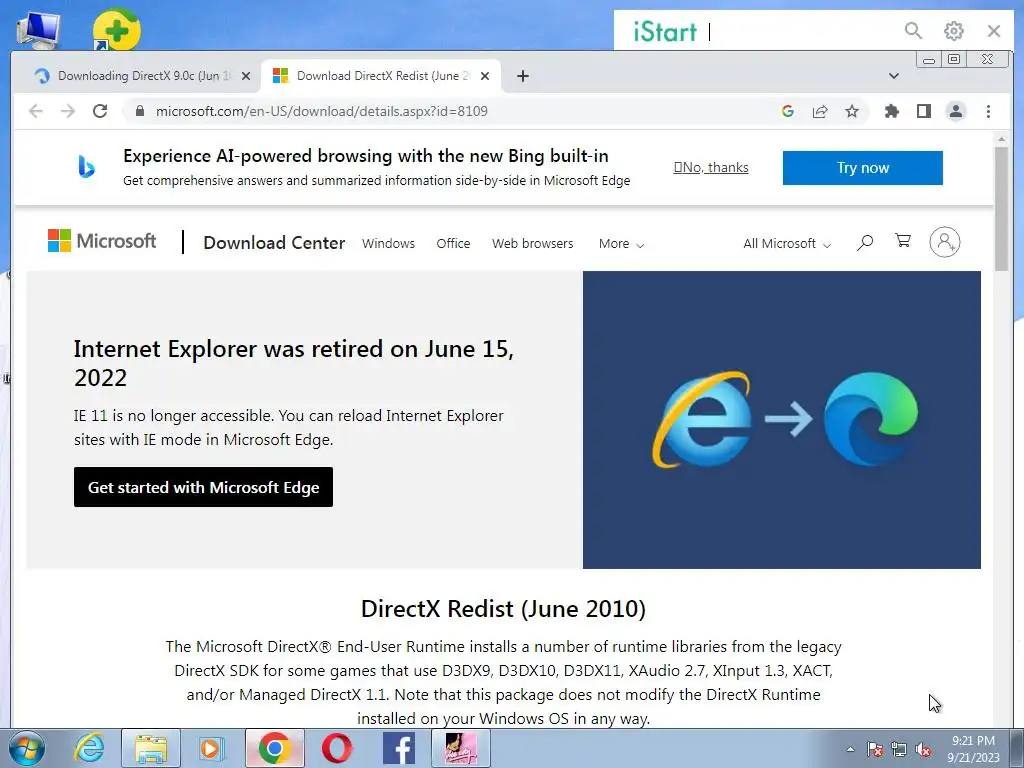Open the Windows Start button
This screenshot has width=1024, height=768.
[27, 748]
